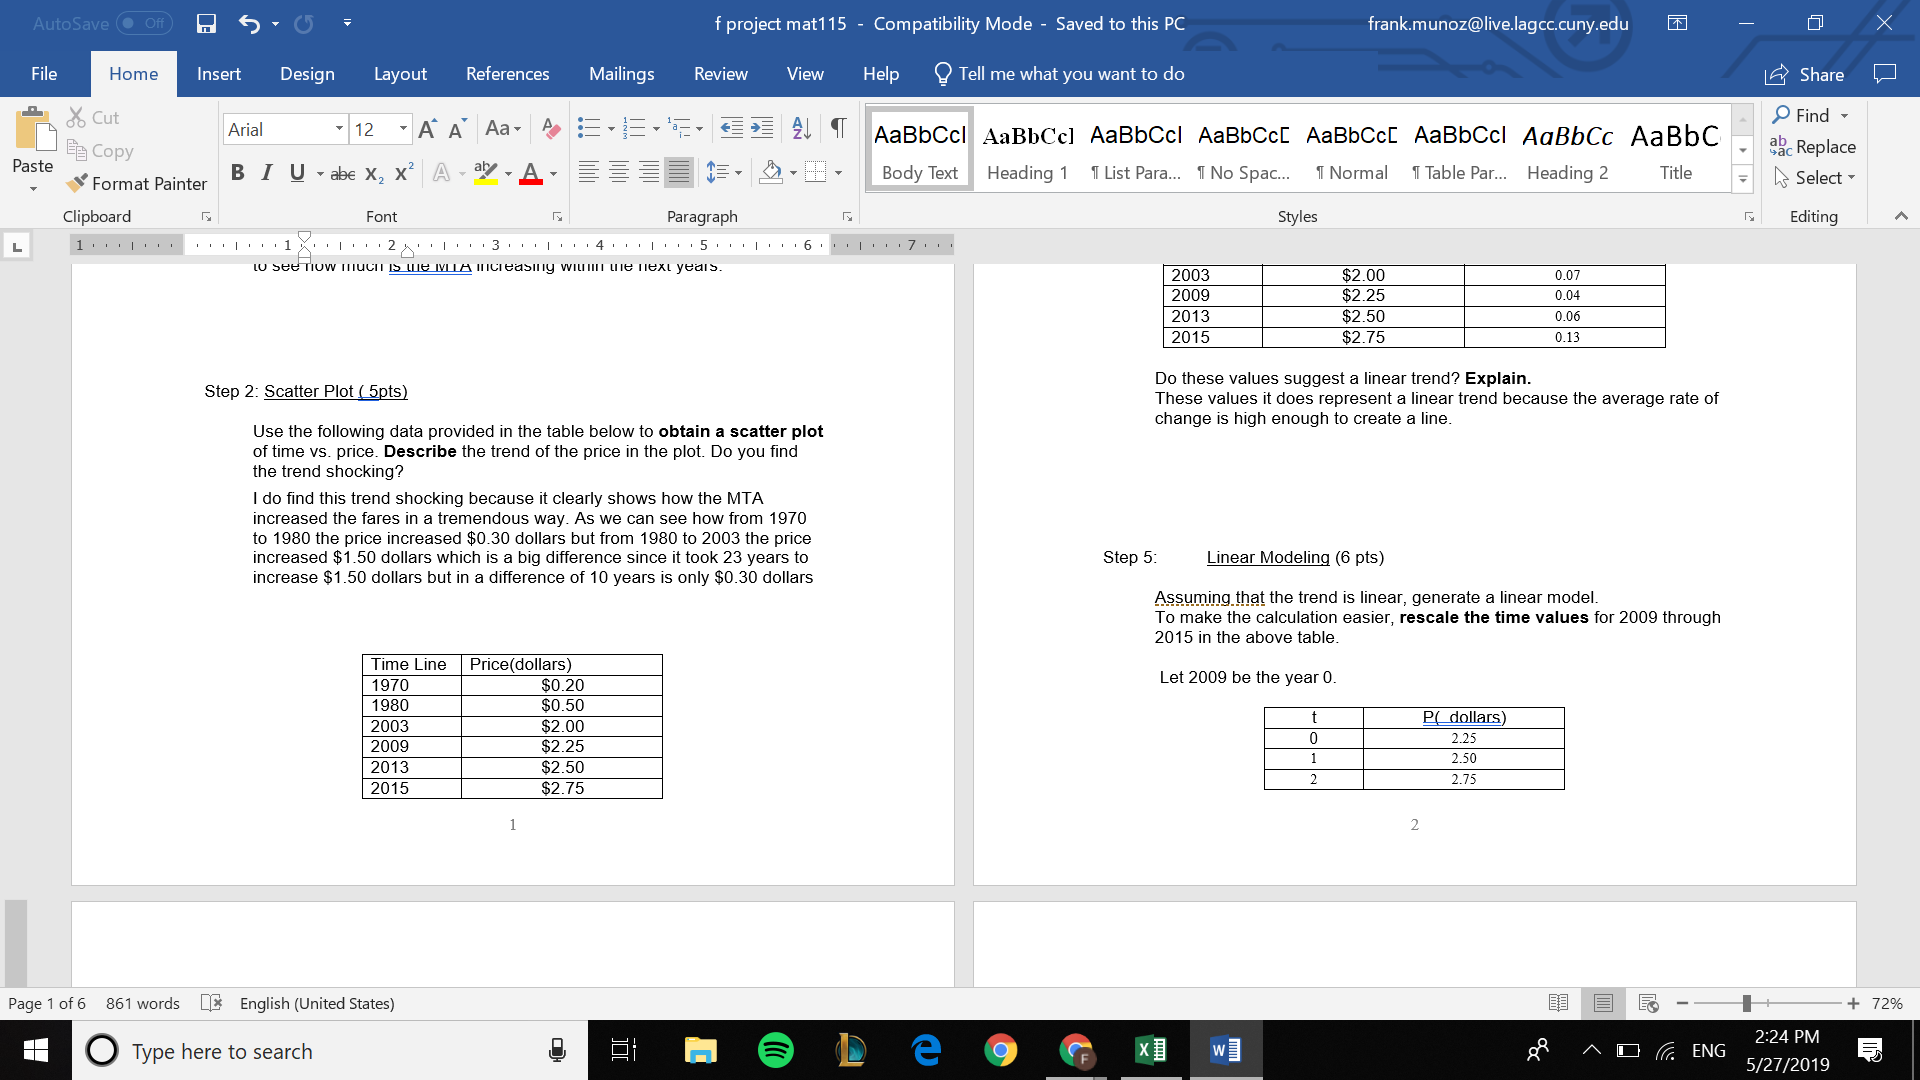Select the Home tab
This screenshot has height=1080, width=1920.
pyautogui.click(x=131, y=73)
